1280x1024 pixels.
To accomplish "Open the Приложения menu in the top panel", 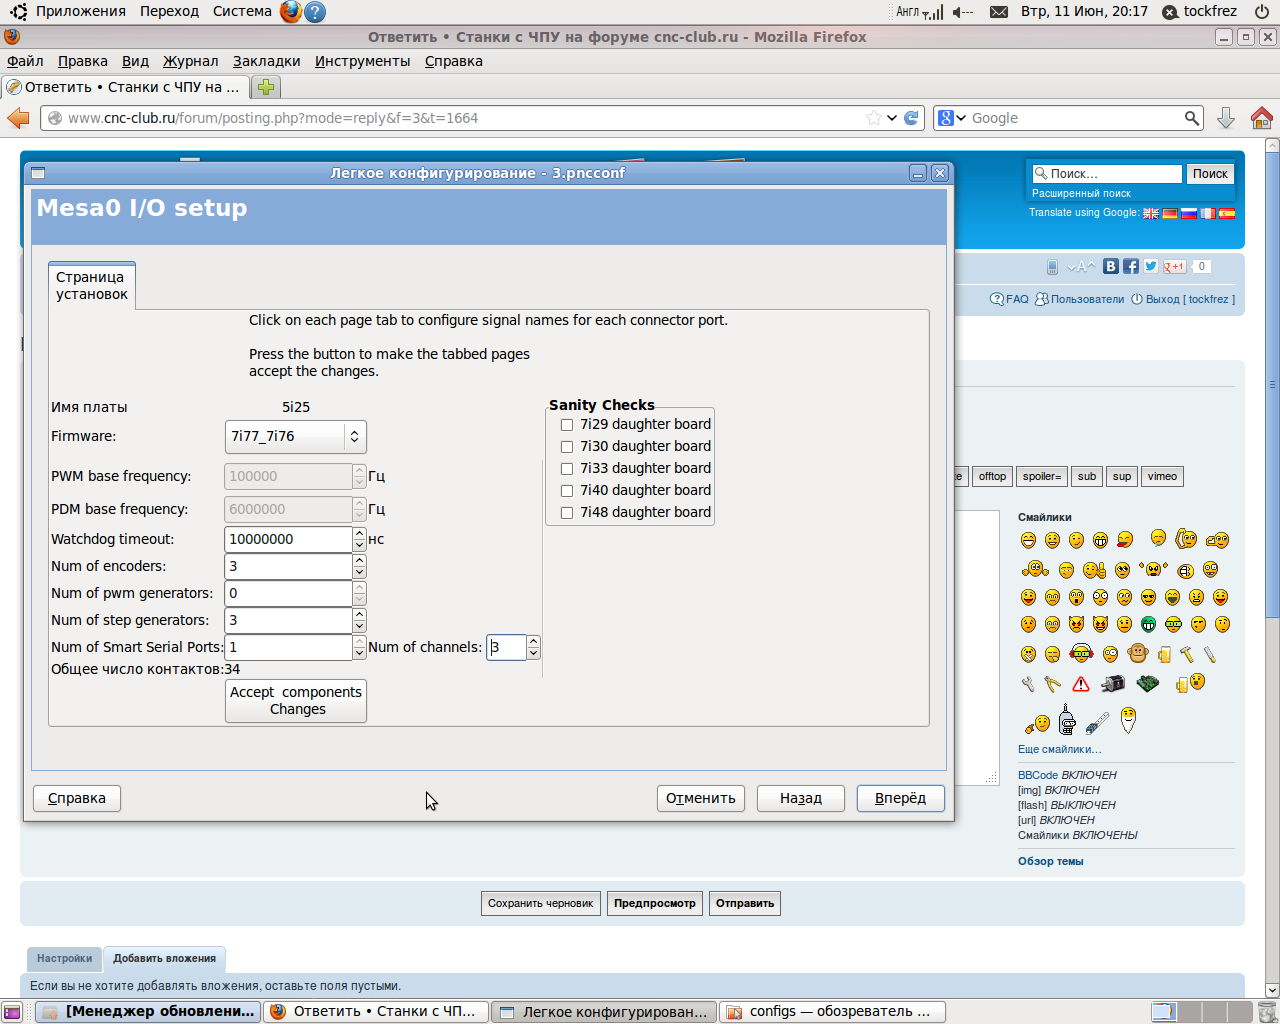I will [x=81, y=11].
